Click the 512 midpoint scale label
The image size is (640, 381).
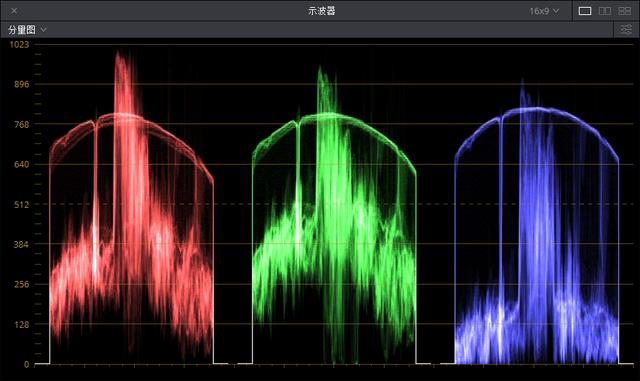pyautogui.click(x=22, y=204)
